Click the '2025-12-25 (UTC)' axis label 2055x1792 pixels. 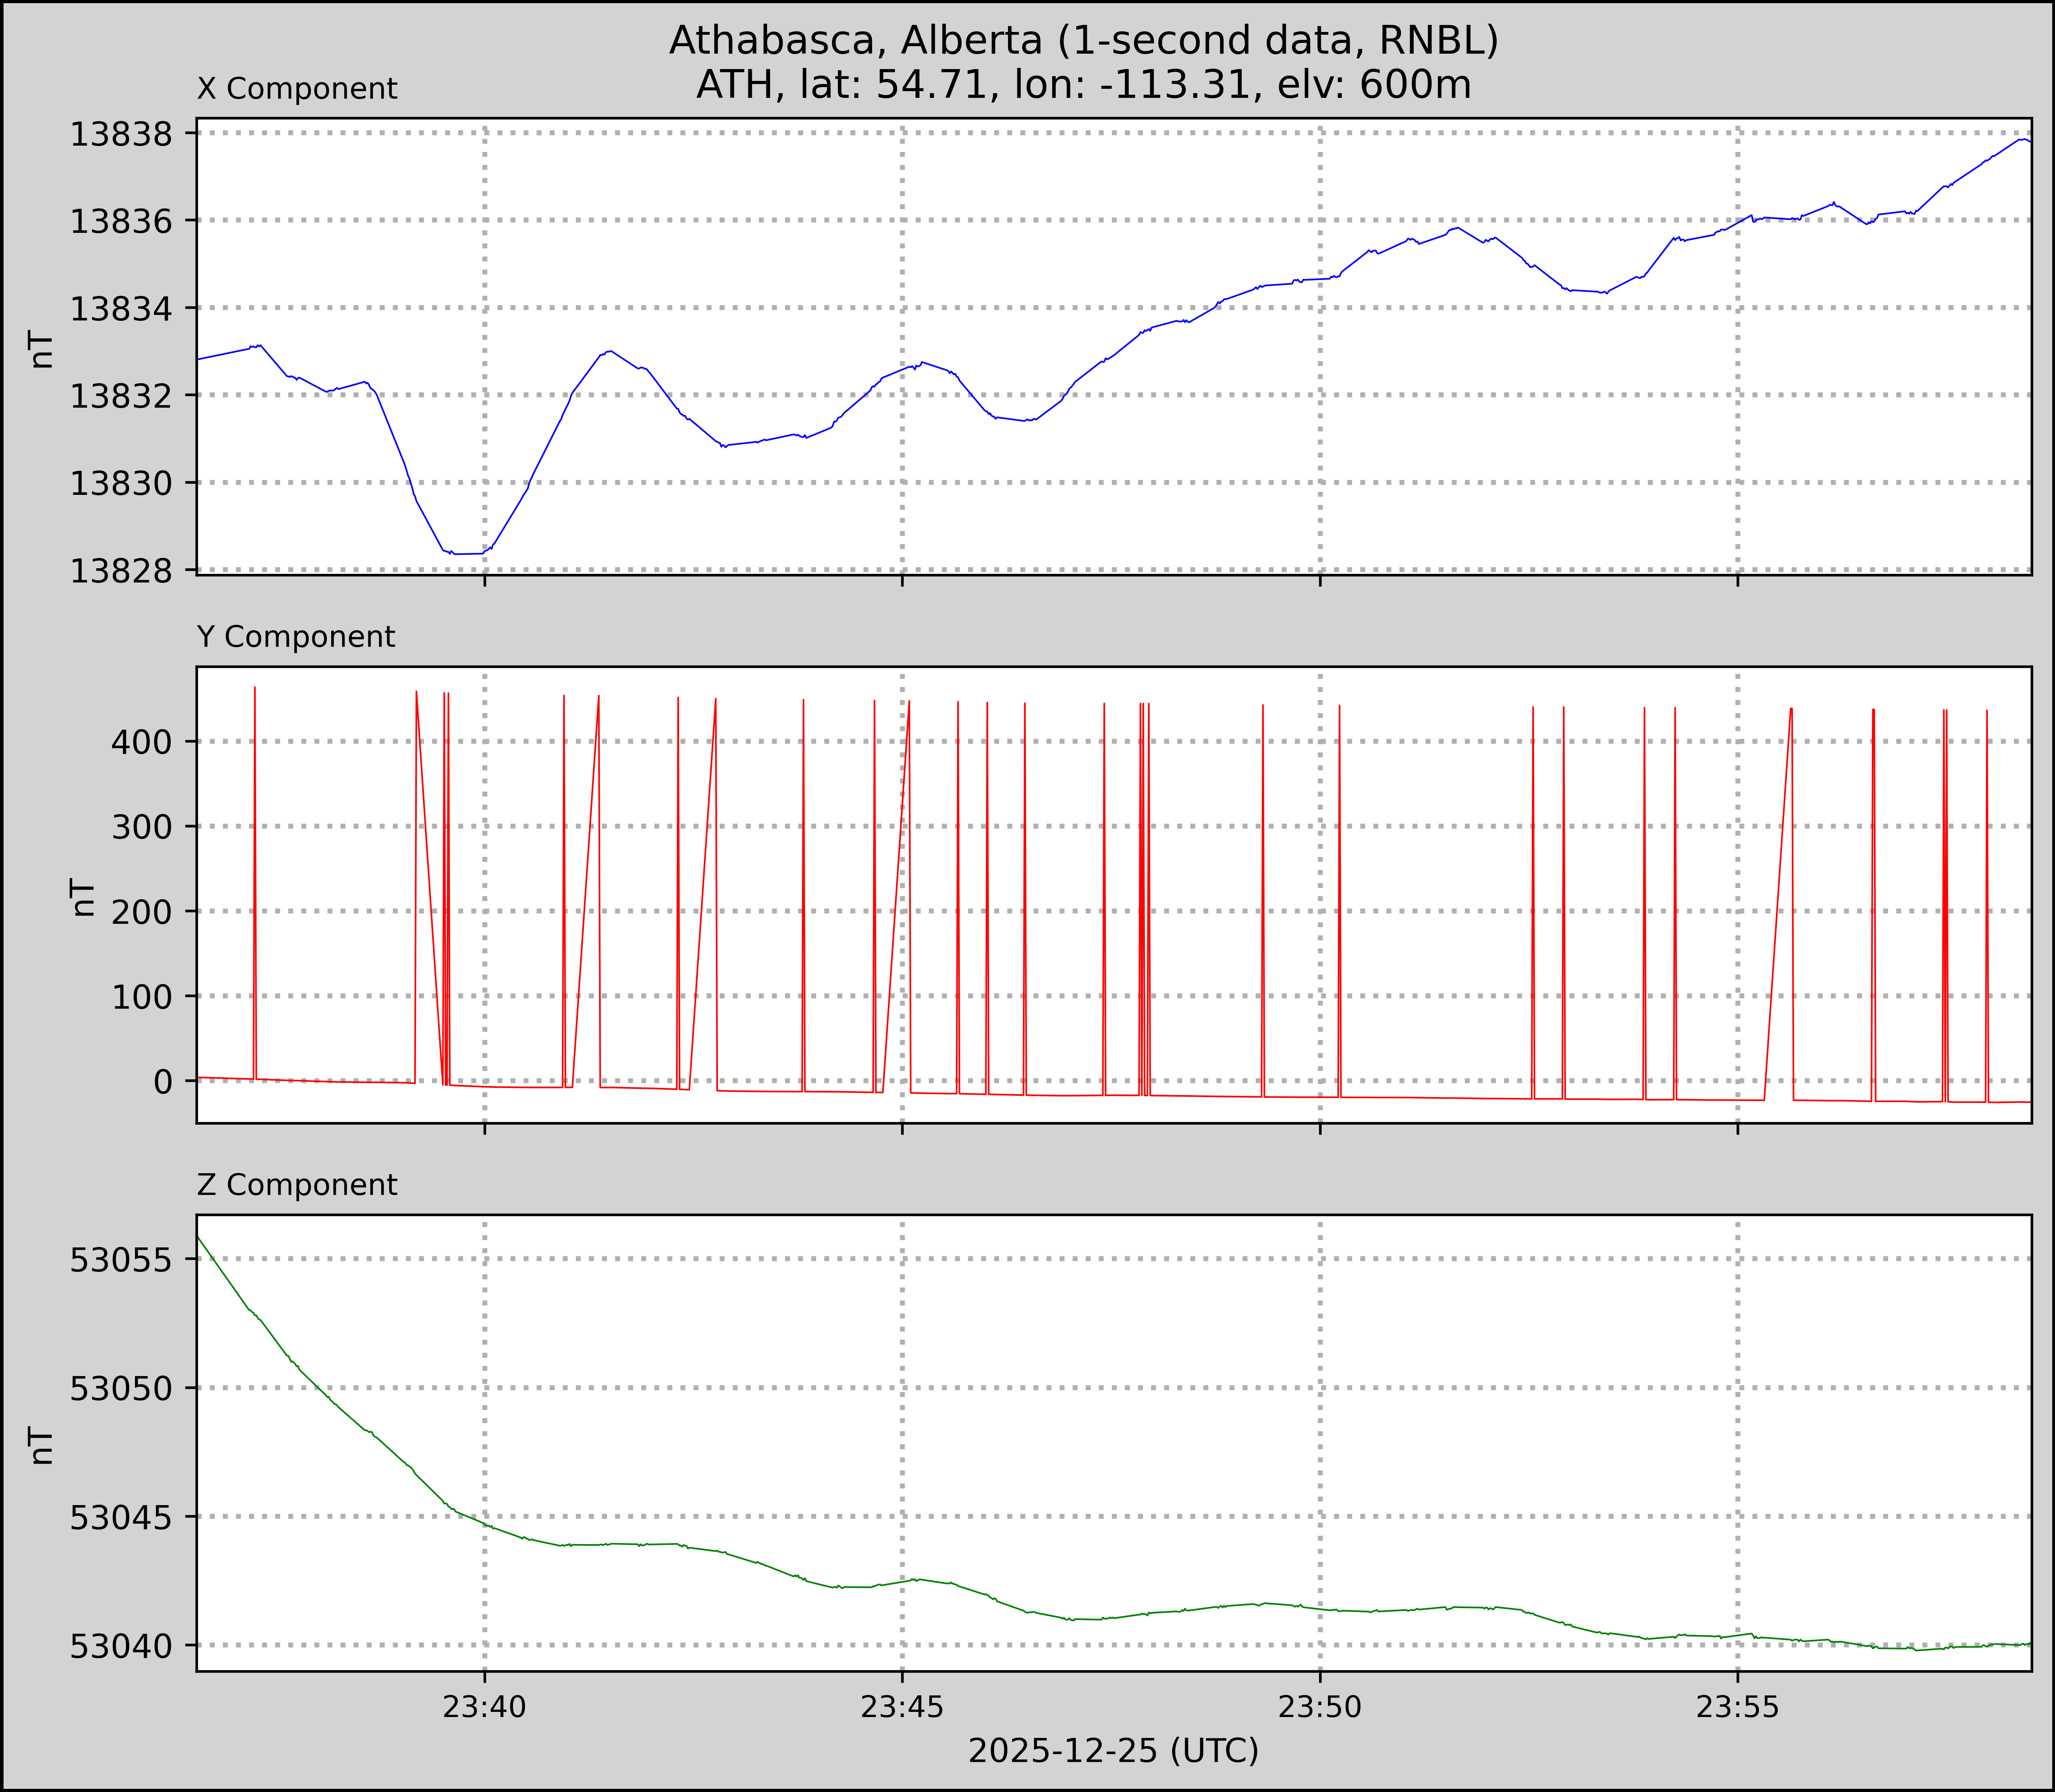point(1113,1751)
